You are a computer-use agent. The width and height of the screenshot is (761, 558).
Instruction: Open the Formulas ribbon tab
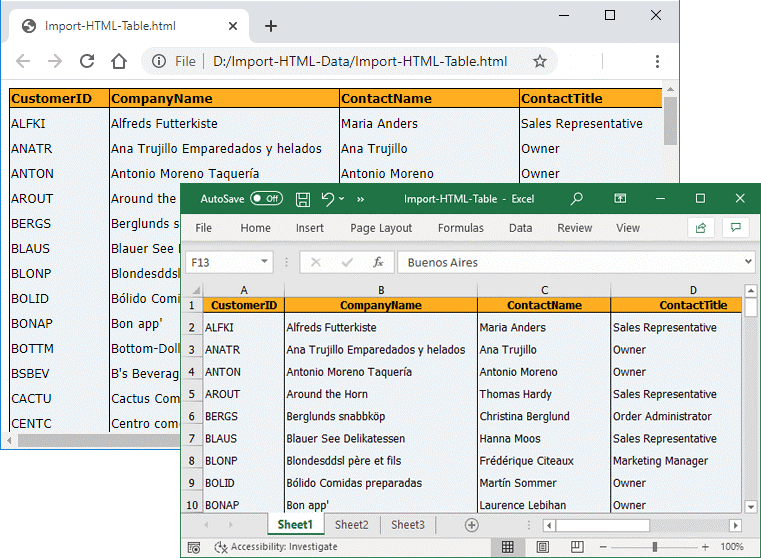point(460,228)
